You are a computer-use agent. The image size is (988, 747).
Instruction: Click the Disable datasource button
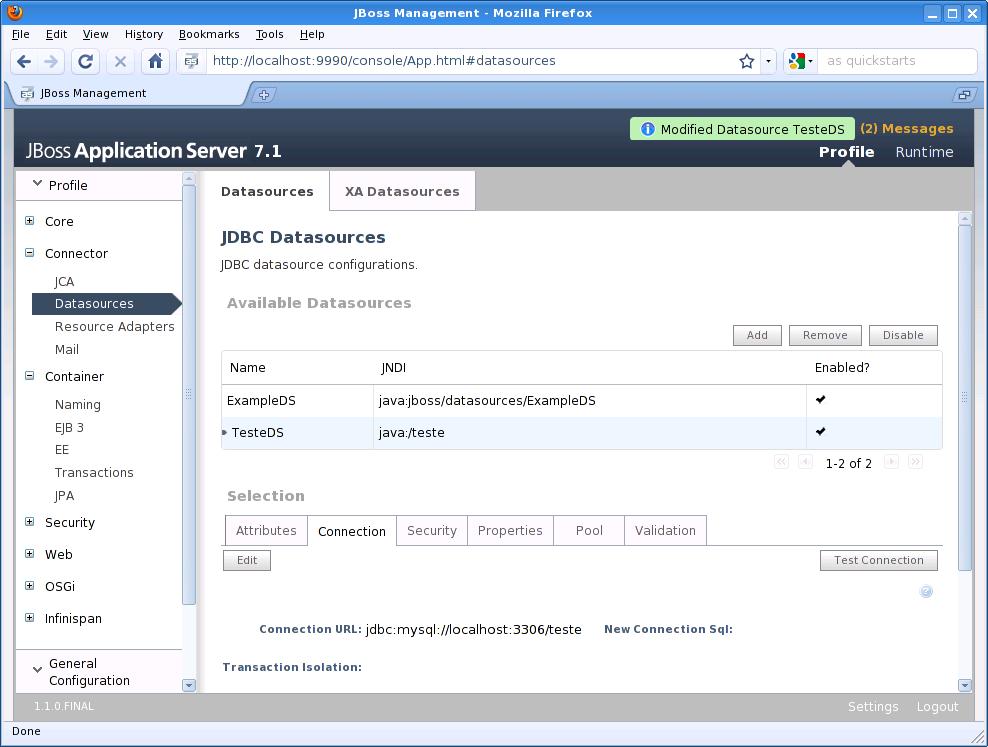coord(903,335)
